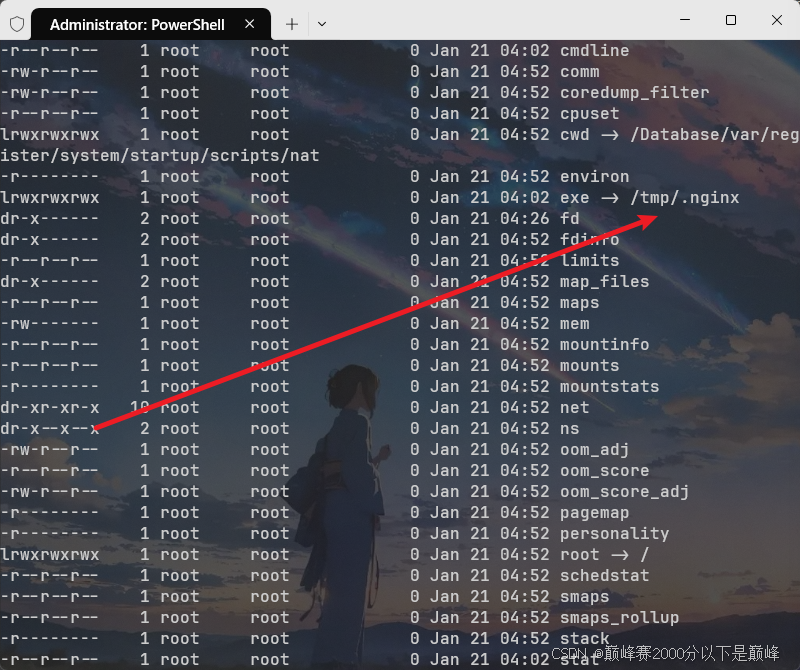Maximize the terminal window
The image size is (800, 670).
[x=731, y=20]
